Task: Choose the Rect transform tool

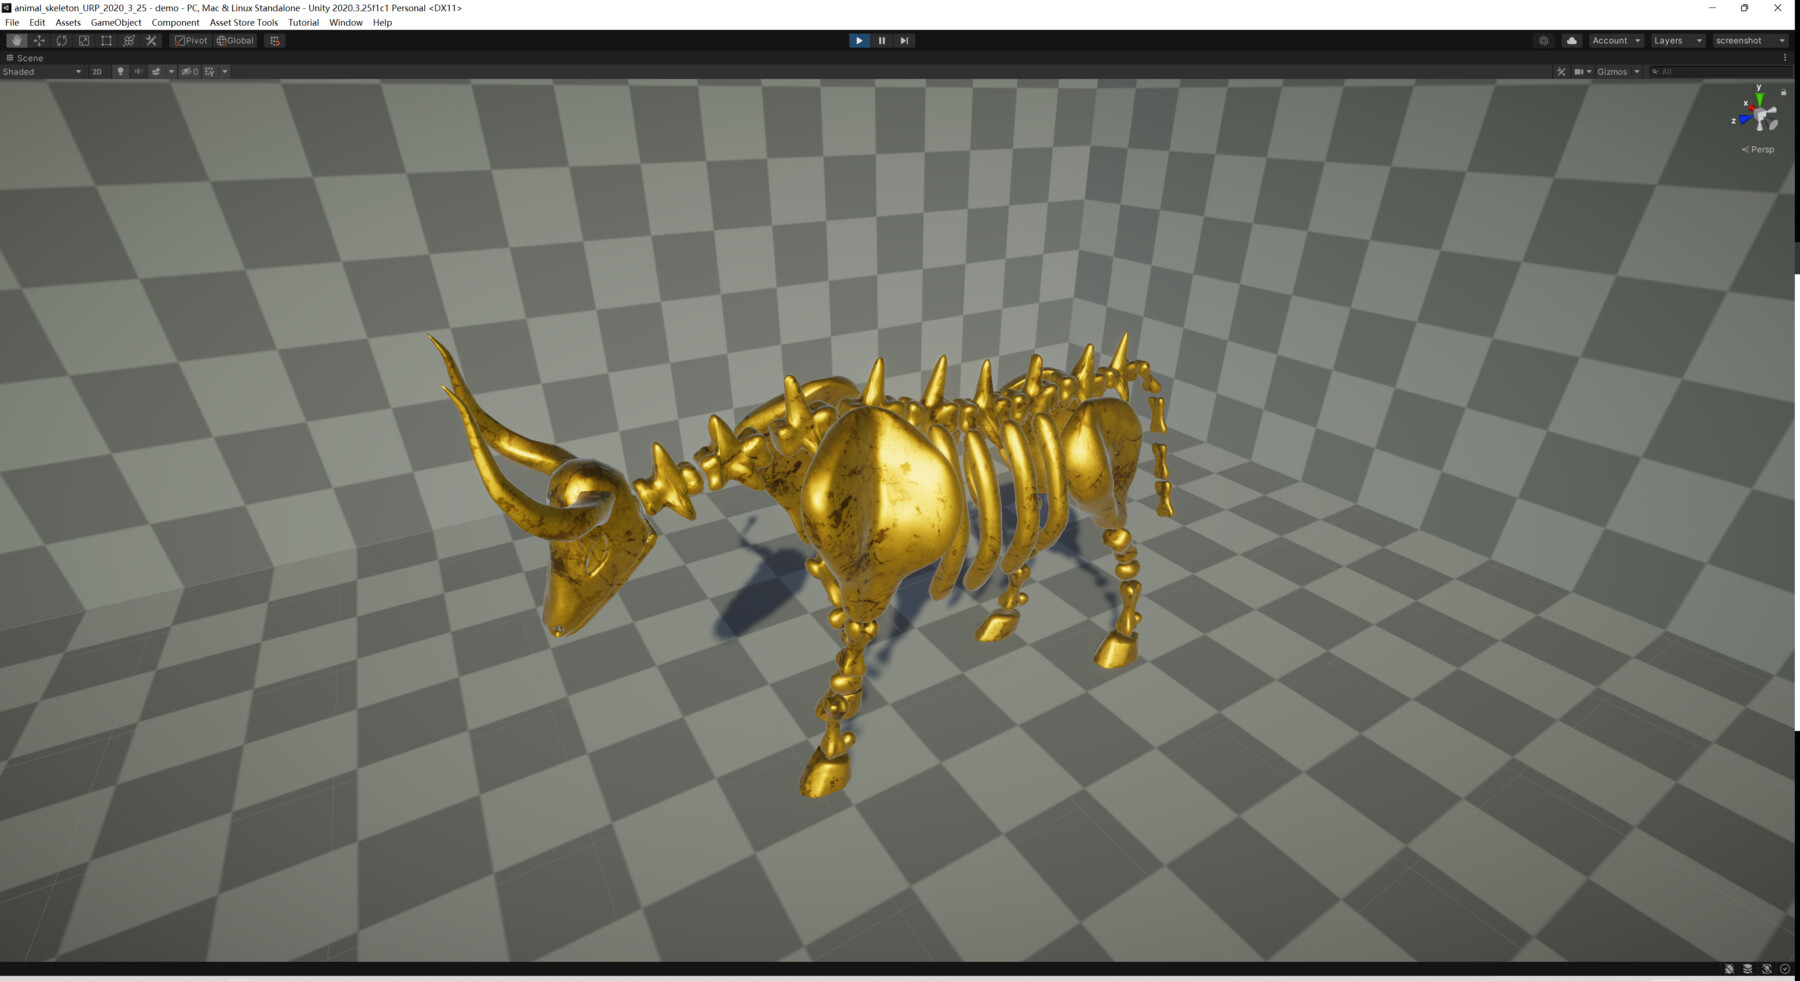Action: [x=106, y=40]
